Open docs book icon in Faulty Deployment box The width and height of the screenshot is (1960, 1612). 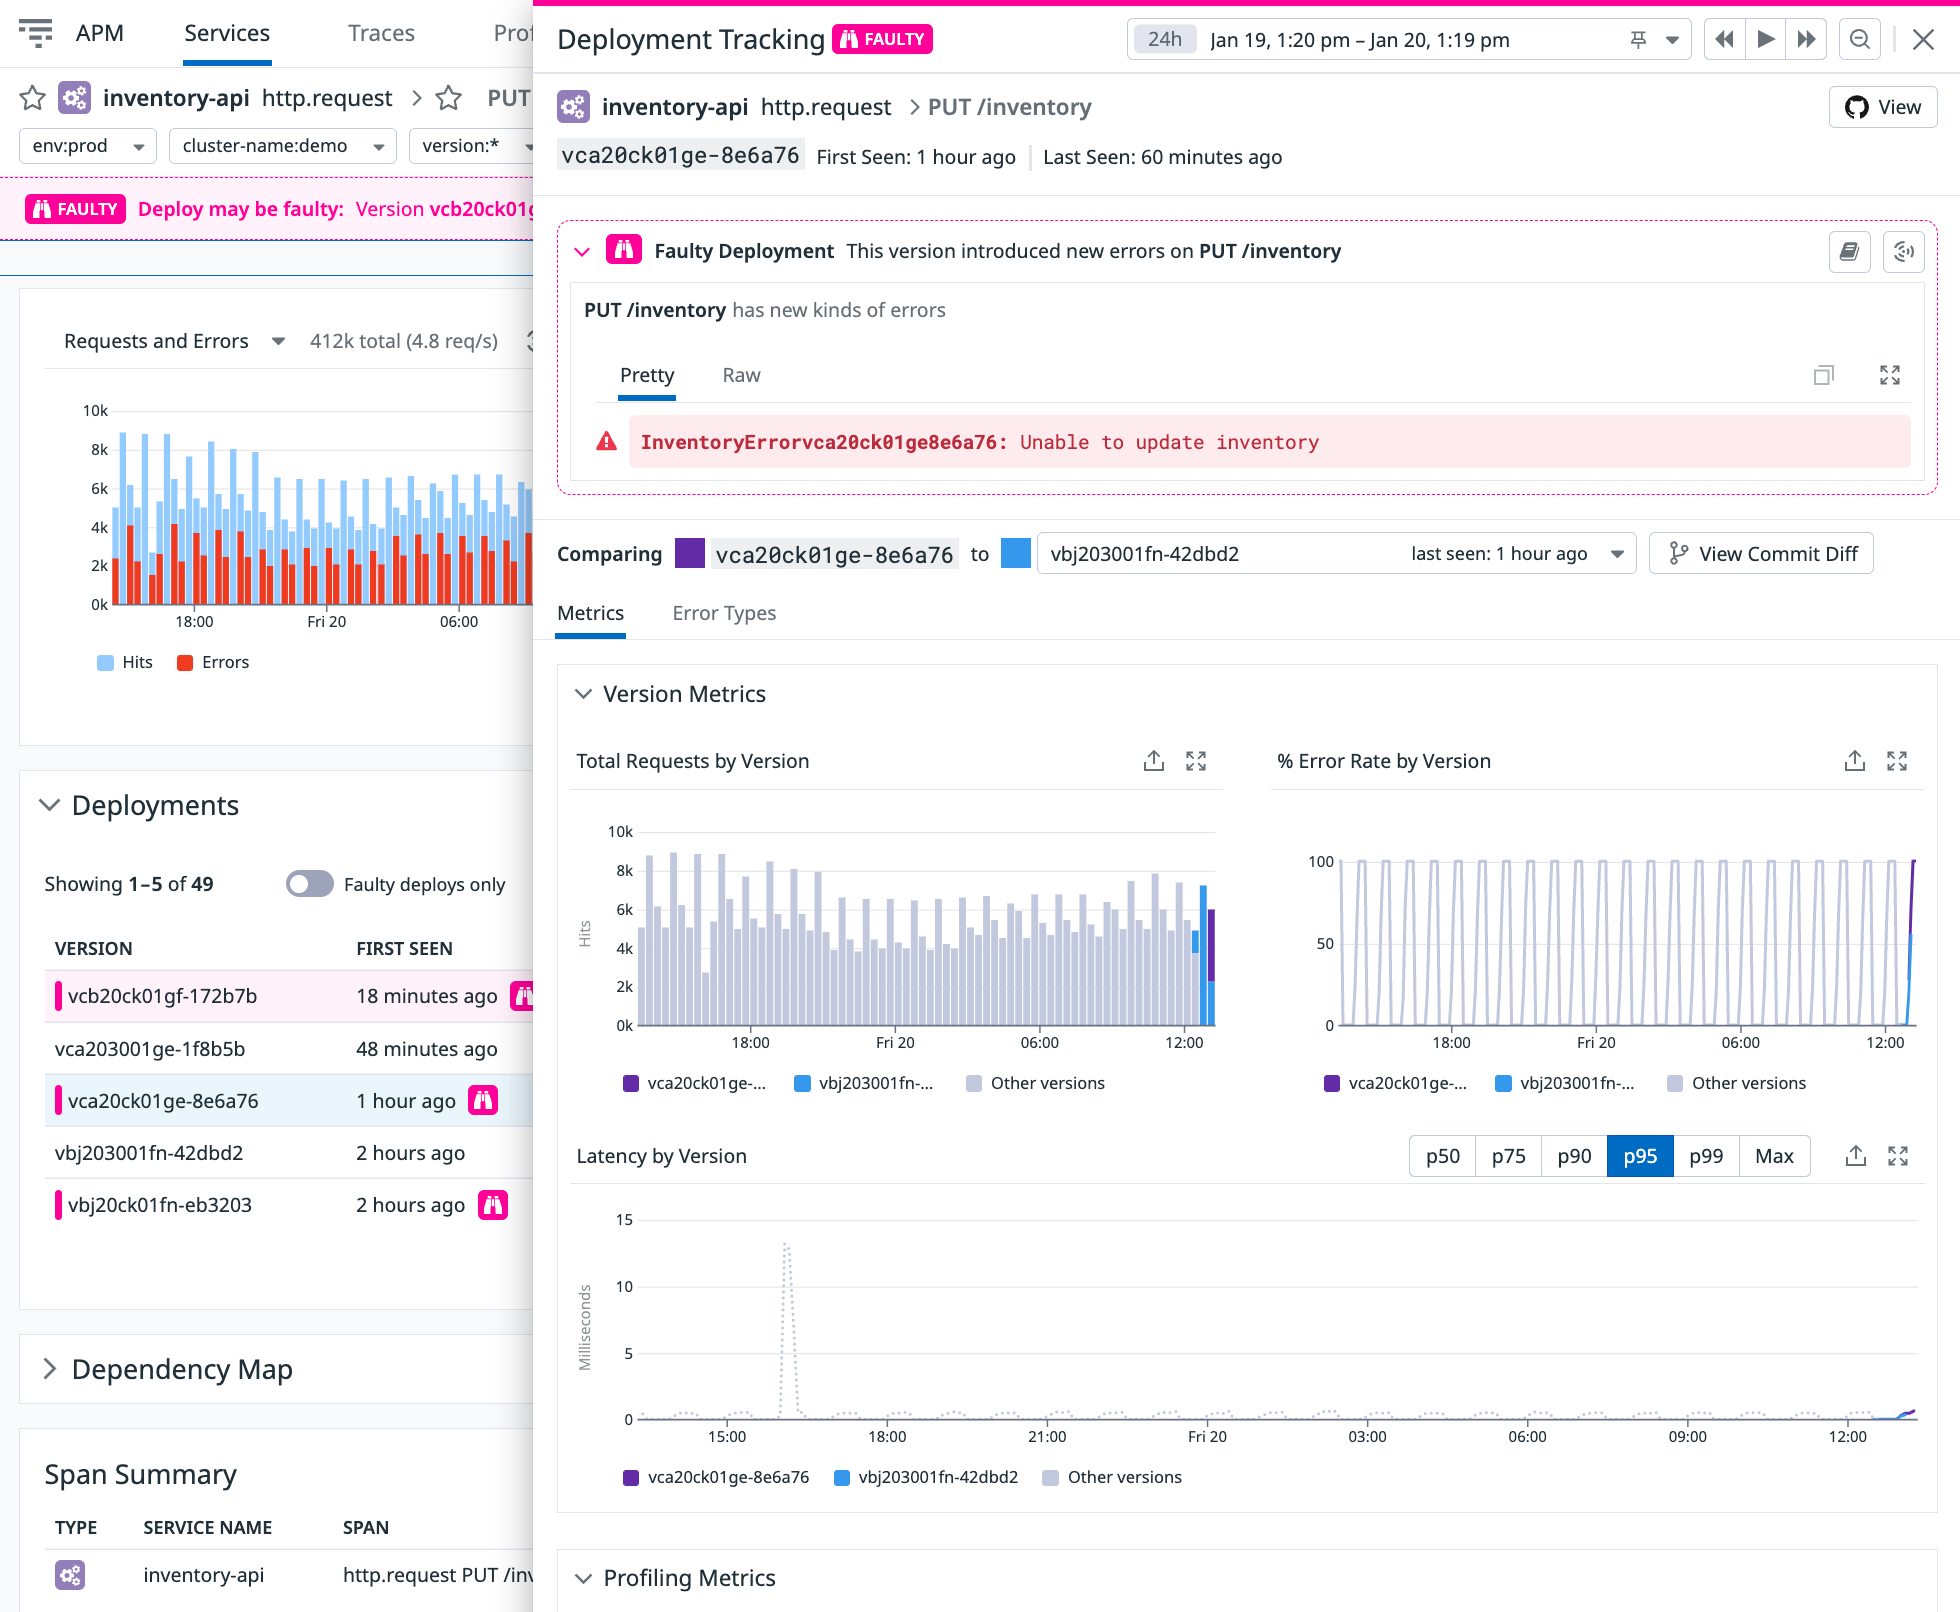pyautogui.click(x=1850, y=252)
